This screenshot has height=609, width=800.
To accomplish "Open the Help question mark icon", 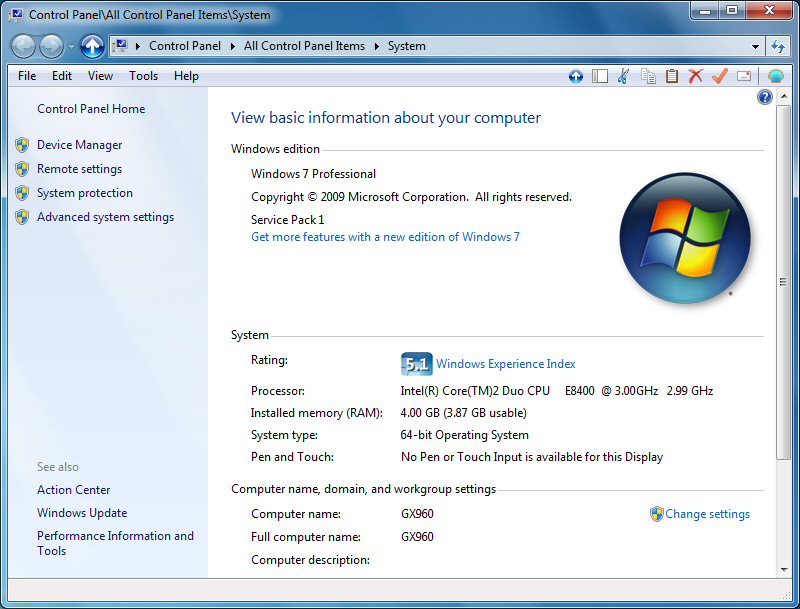I will (765, 97).
